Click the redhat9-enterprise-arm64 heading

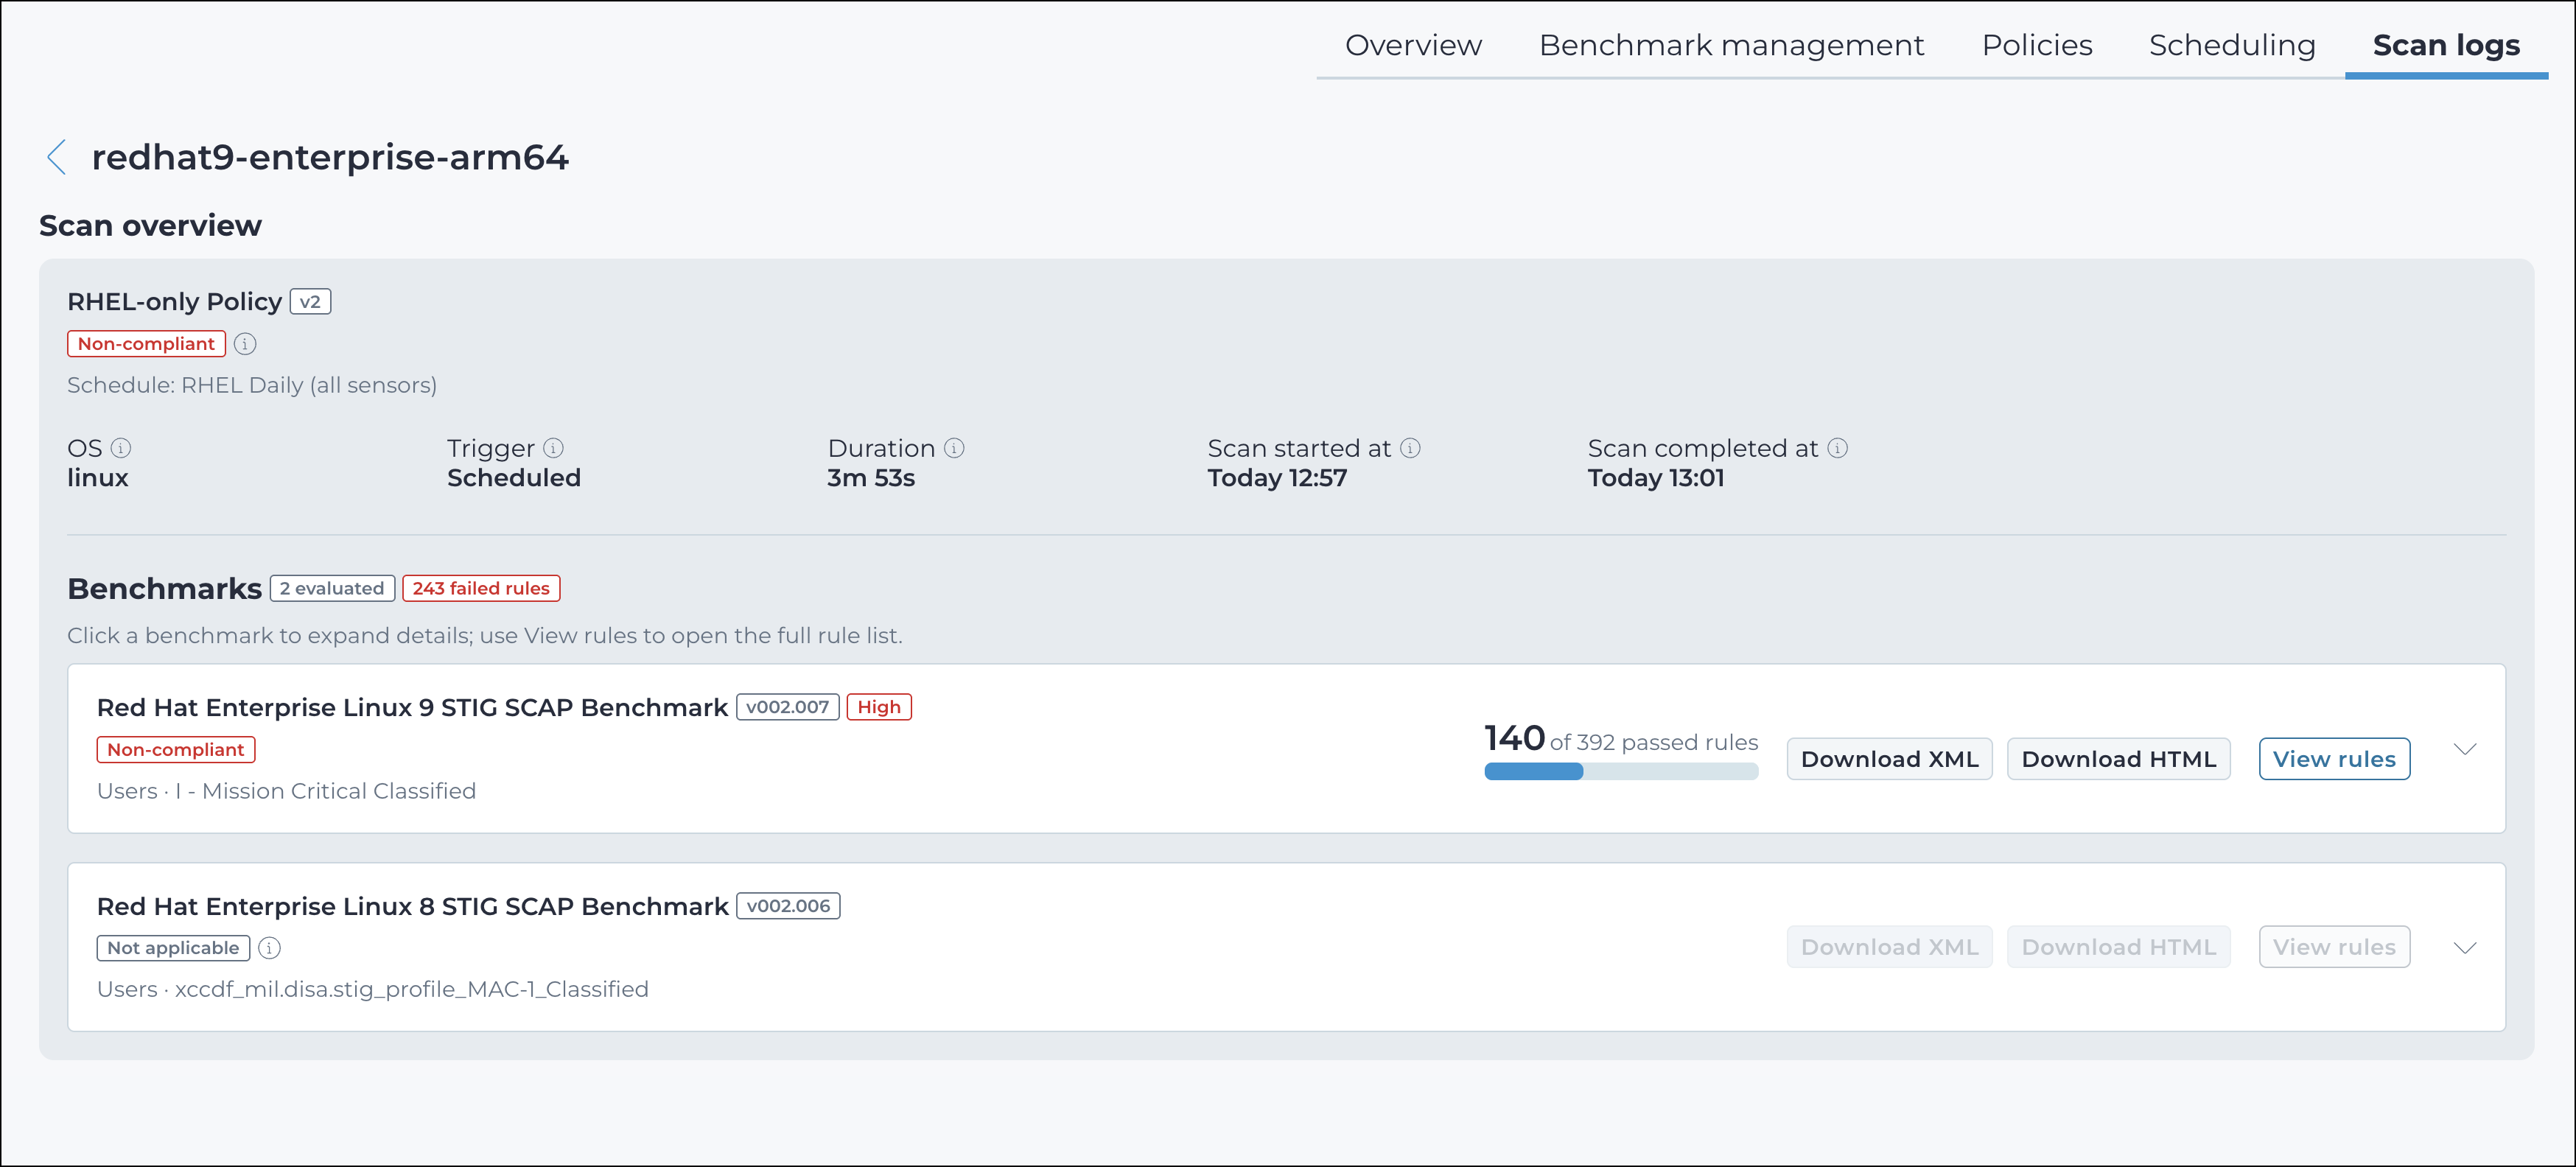330,157
